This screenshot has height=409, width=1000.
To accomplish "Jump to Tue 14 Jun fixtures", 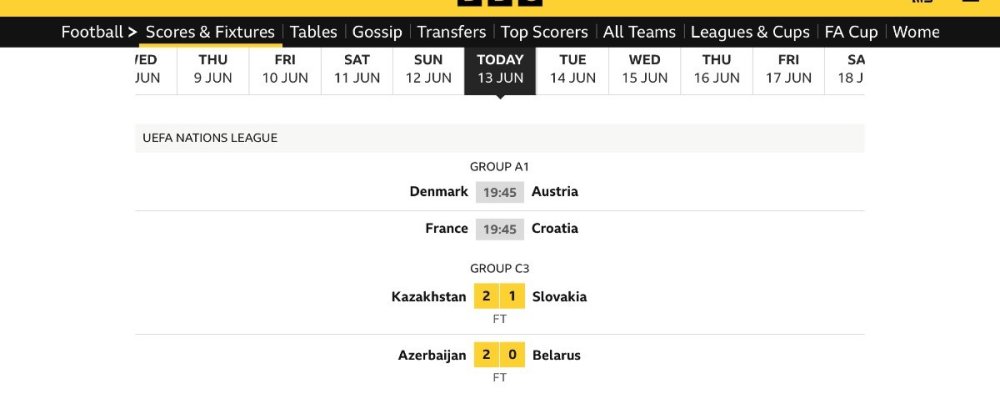I will 573,69.
